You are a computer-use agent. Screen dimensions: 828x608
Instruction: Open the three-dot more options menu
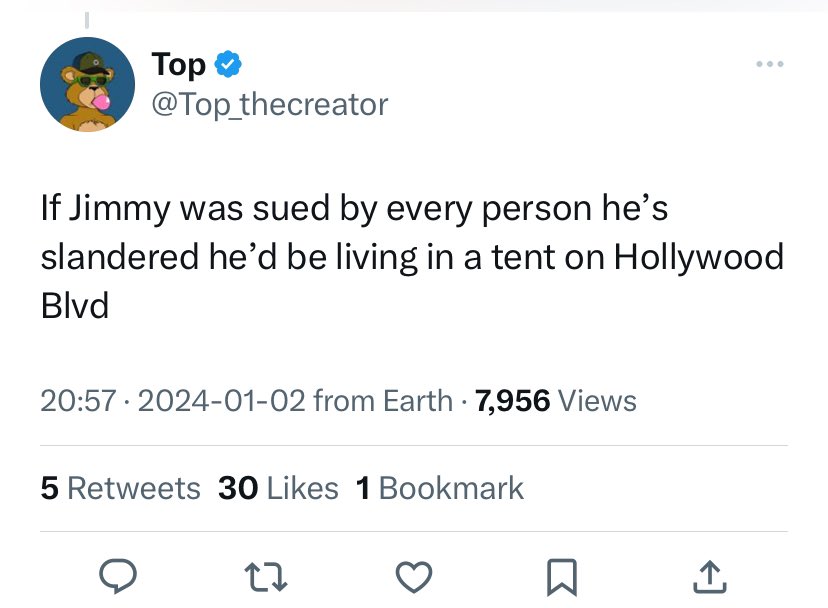769,64
